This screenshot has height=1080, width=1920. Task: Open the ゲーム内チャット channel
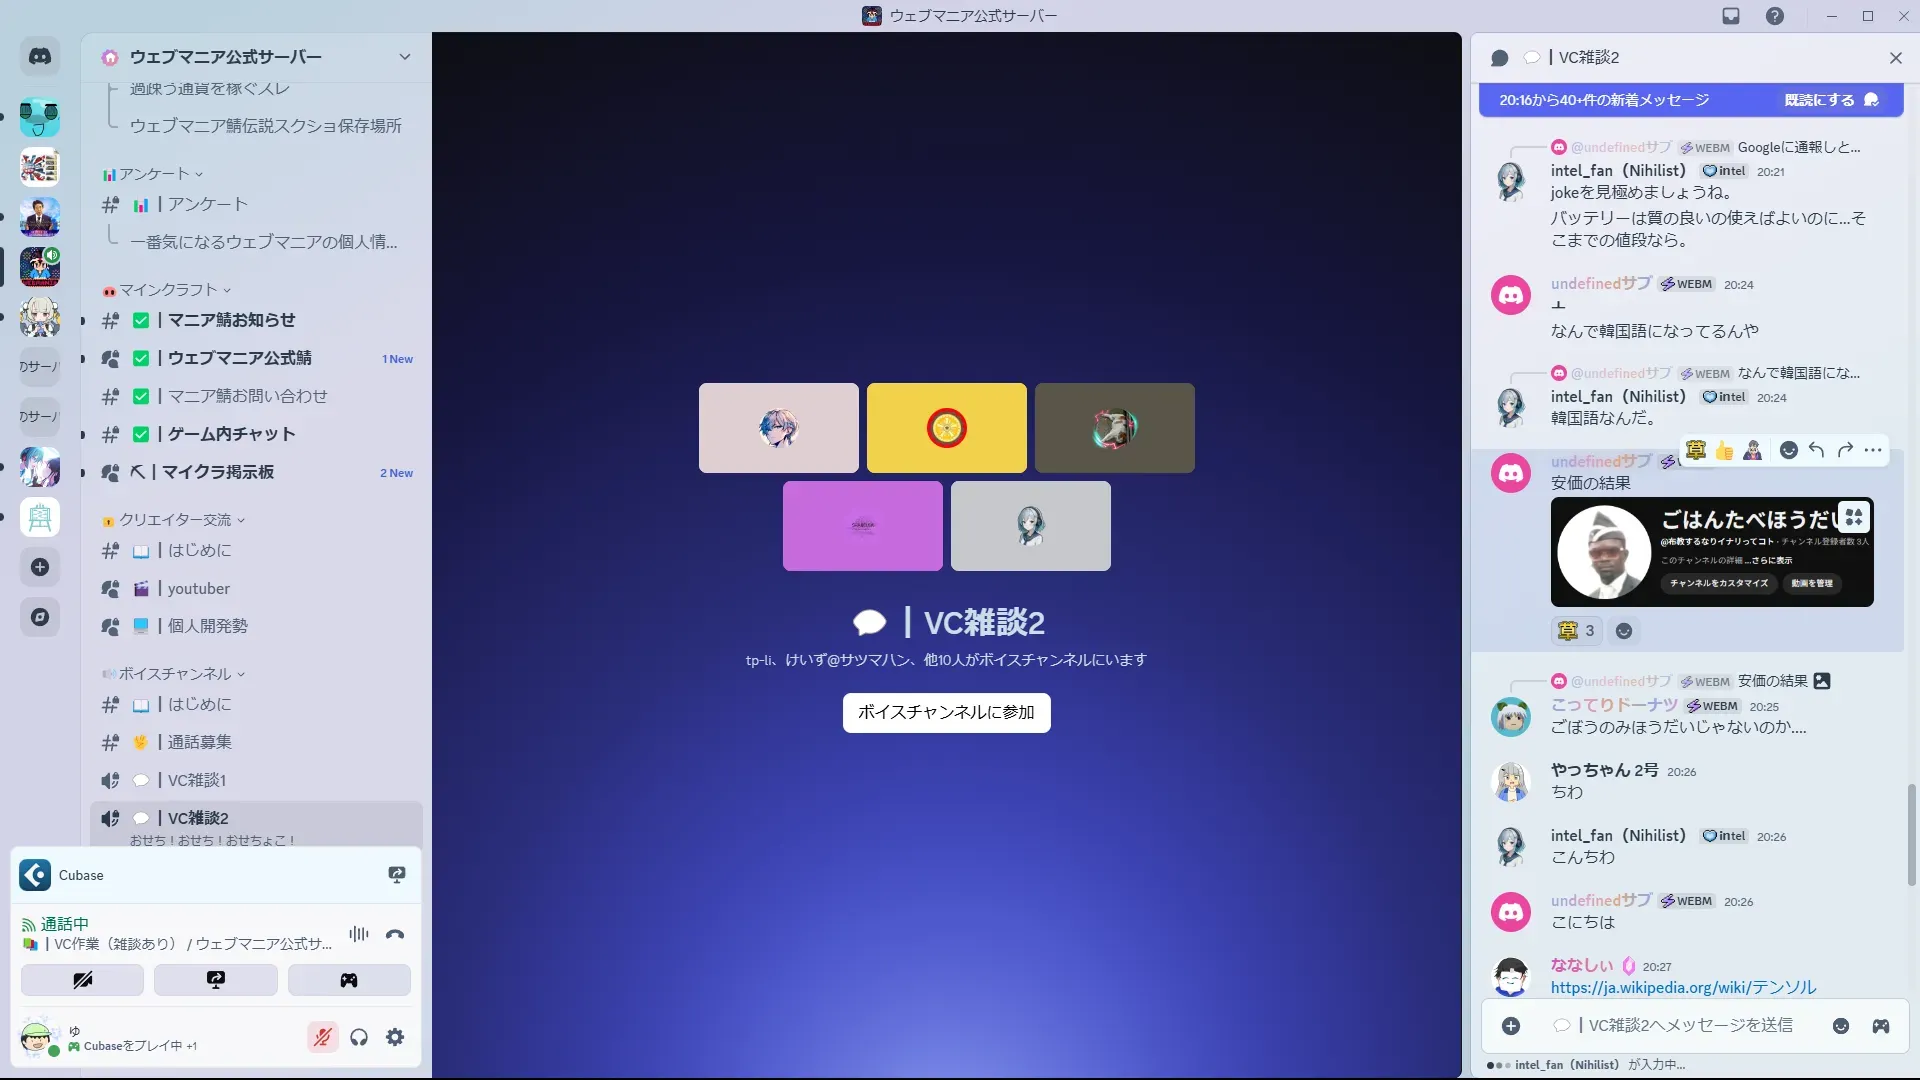click(231, 434)
